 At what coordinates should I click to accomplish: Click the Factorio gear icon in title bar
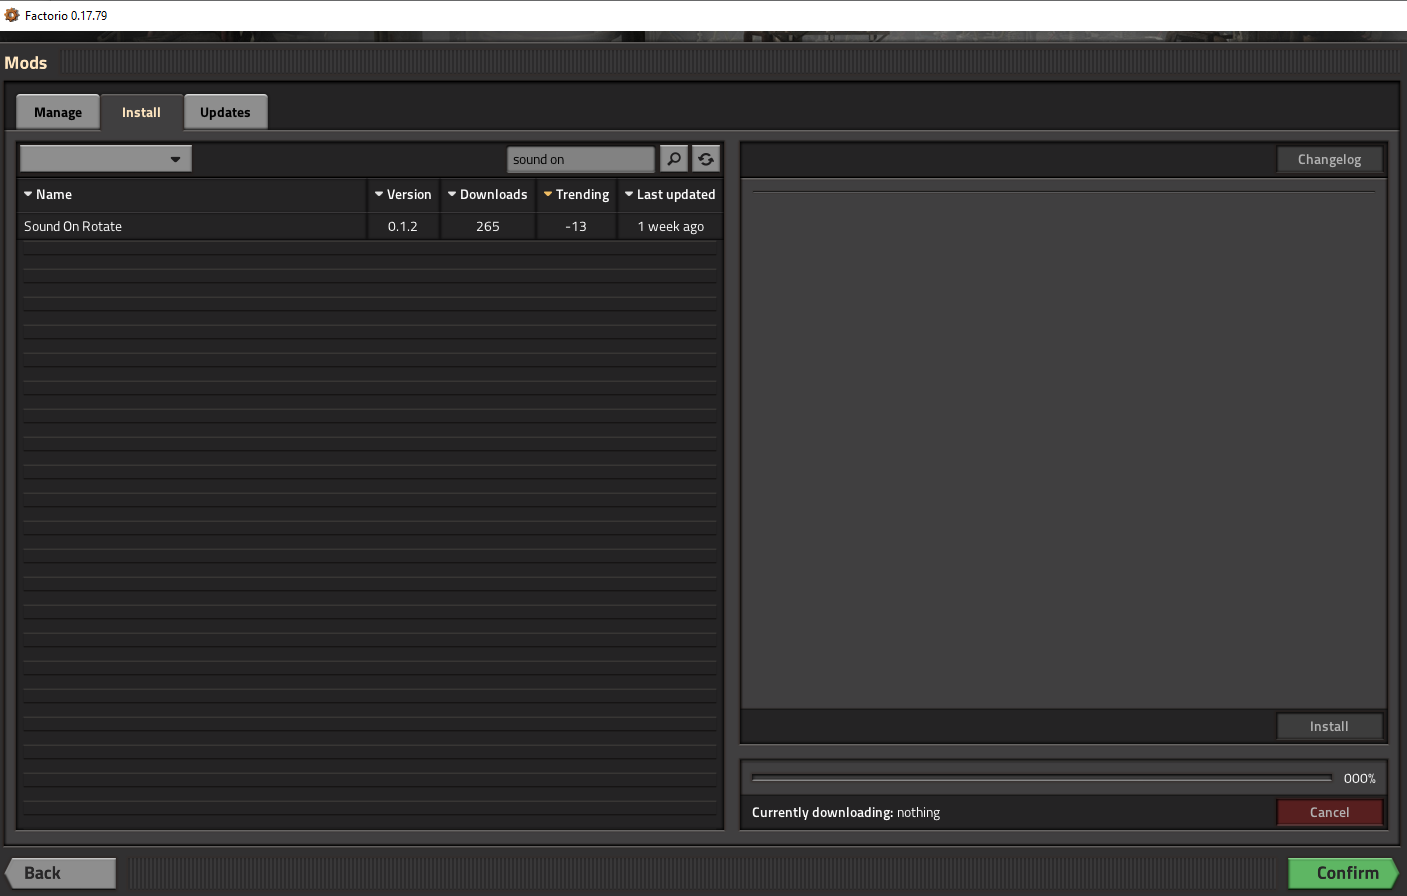pyautogui.click(x=12, y=15)
